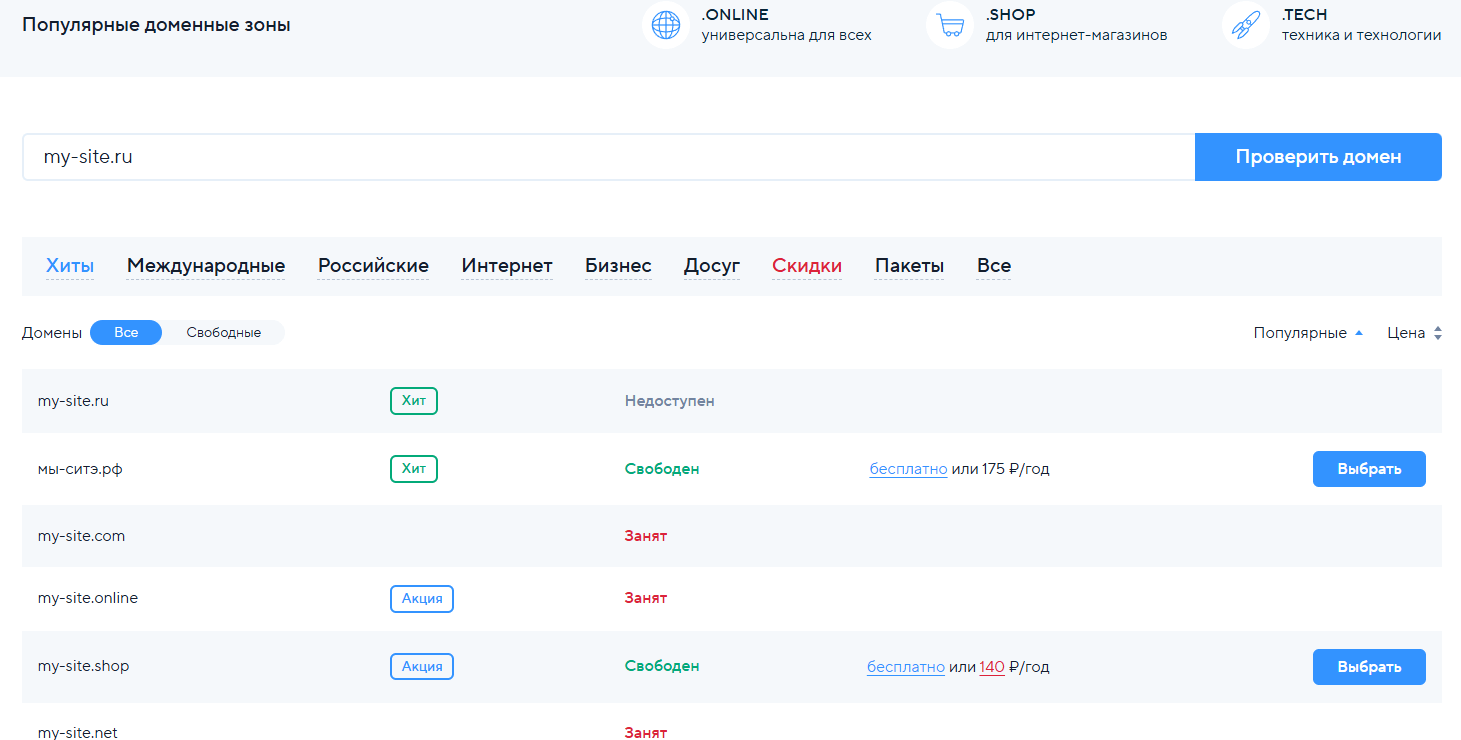The width and height of the screenshot is (1461, 740).
Task: Switch domain filter to Свободные
Action: tap(223, 333)
